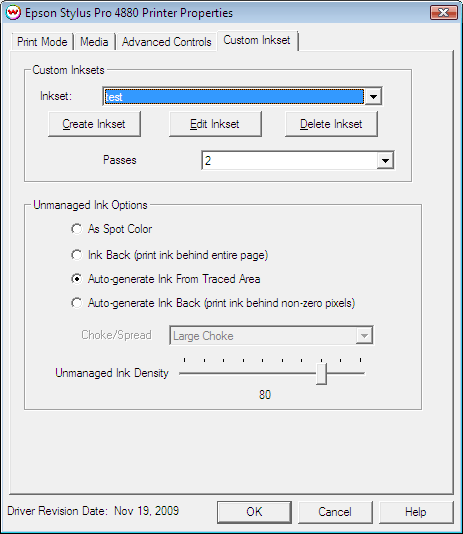Click the Delete Inkset button
This screenshot has height=534, width=463.
coord(331,124)
